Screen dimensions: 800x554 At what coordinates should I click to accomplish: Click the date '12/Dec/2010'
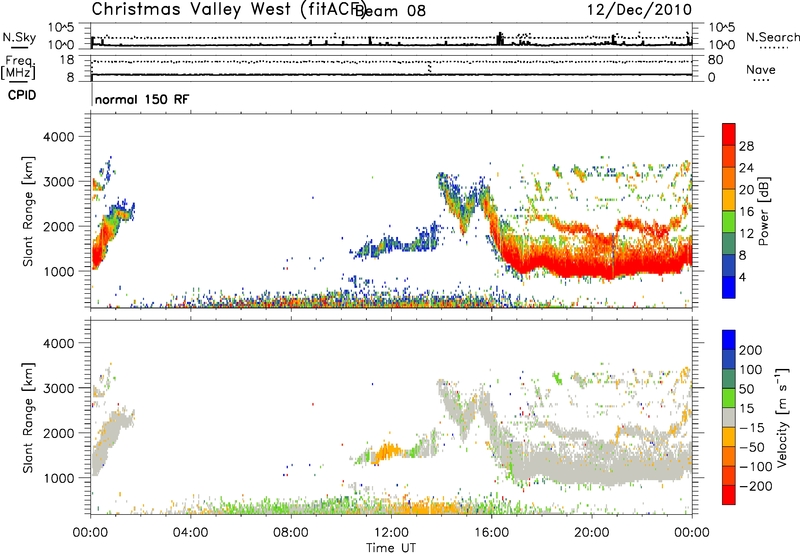(x=639, y=10)
